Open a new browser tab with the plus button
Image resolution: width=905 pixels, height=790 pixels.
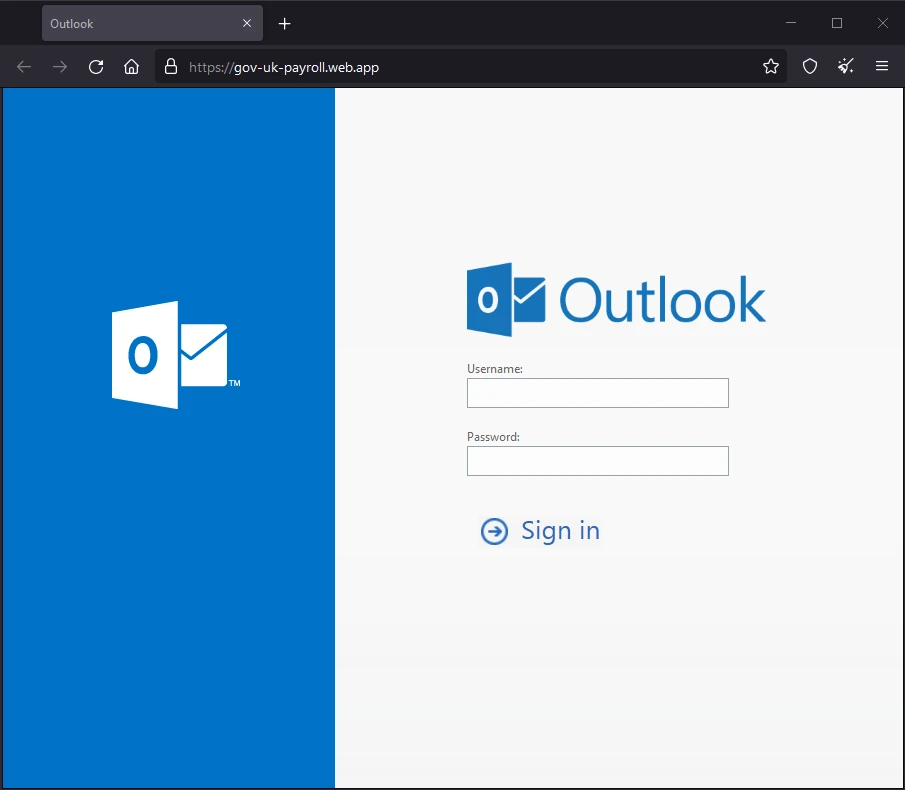284,23
